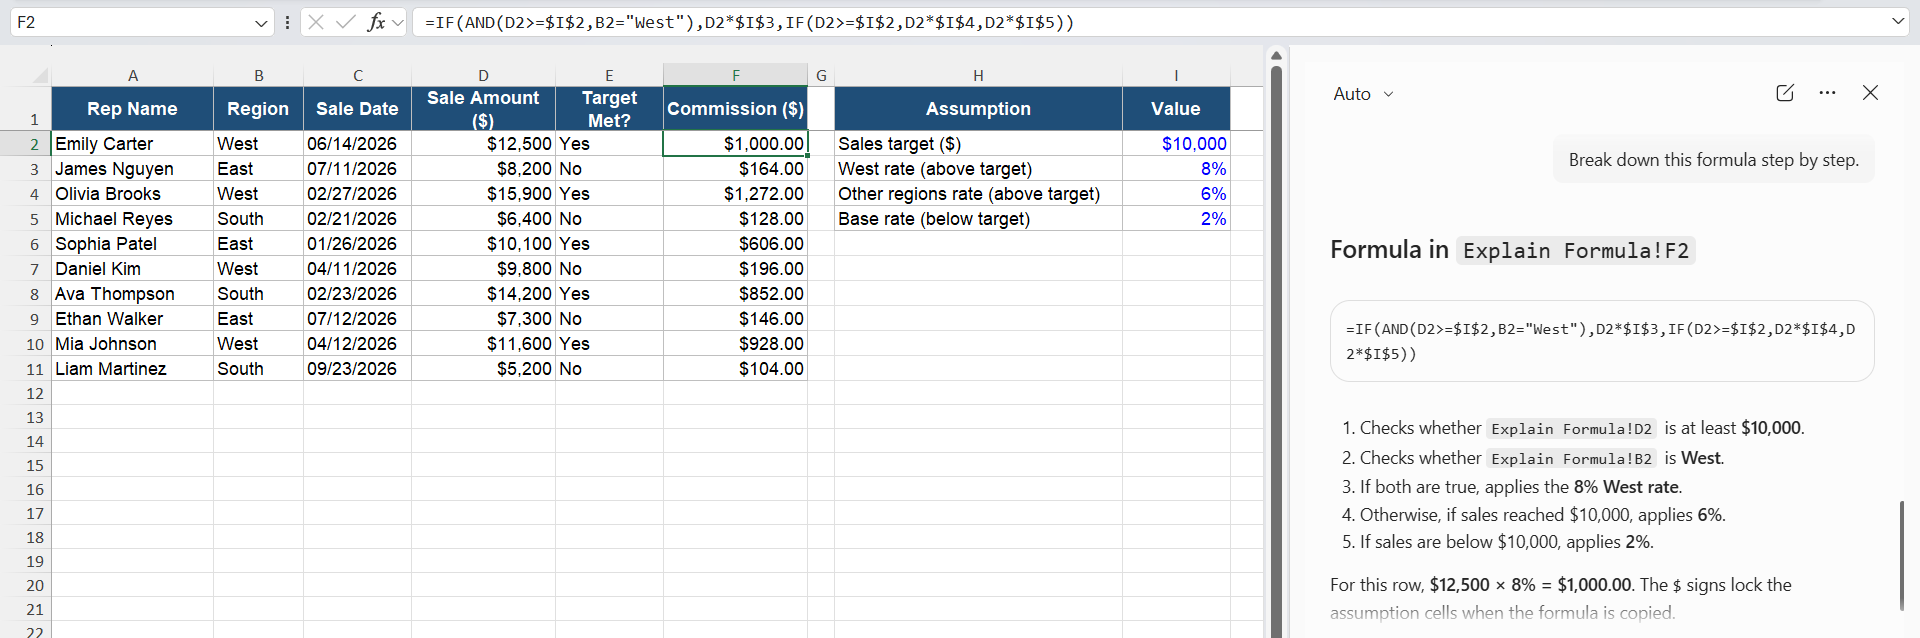Click the Copilot pane scrollbar thumb

coord(1901,555)
